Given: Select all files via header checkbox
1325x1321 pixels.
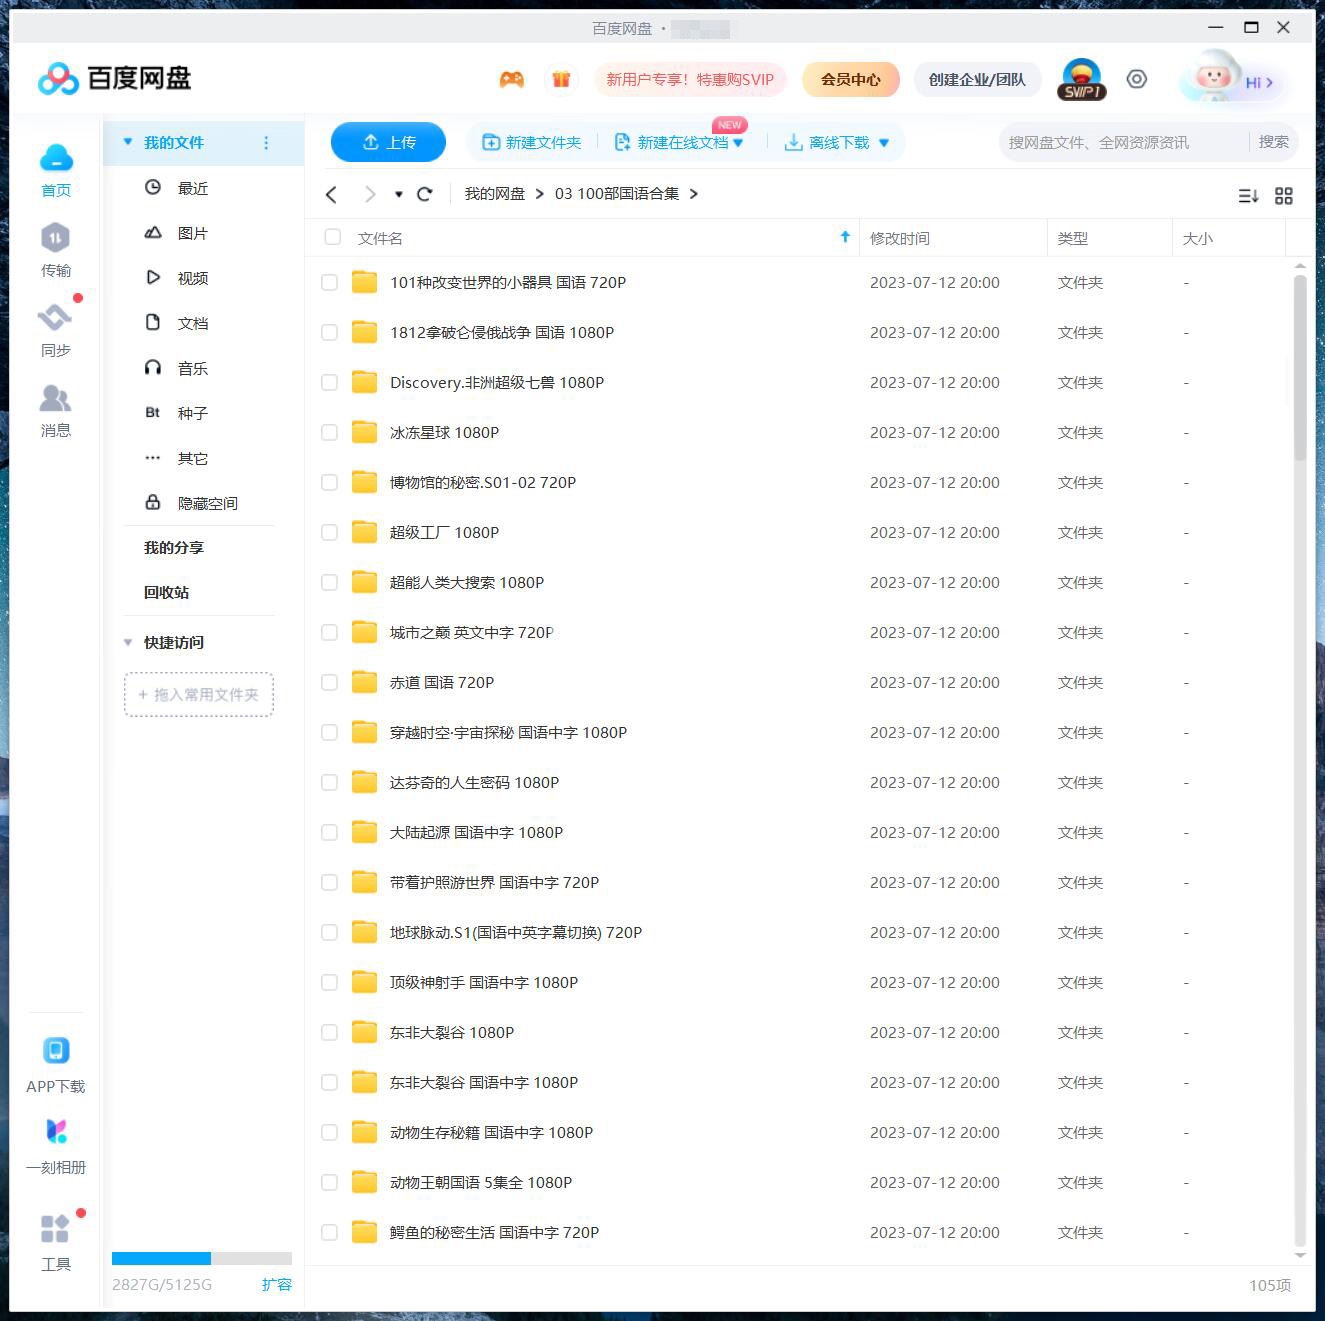Looking at the screenshot, I should click(x=332, y=237).
